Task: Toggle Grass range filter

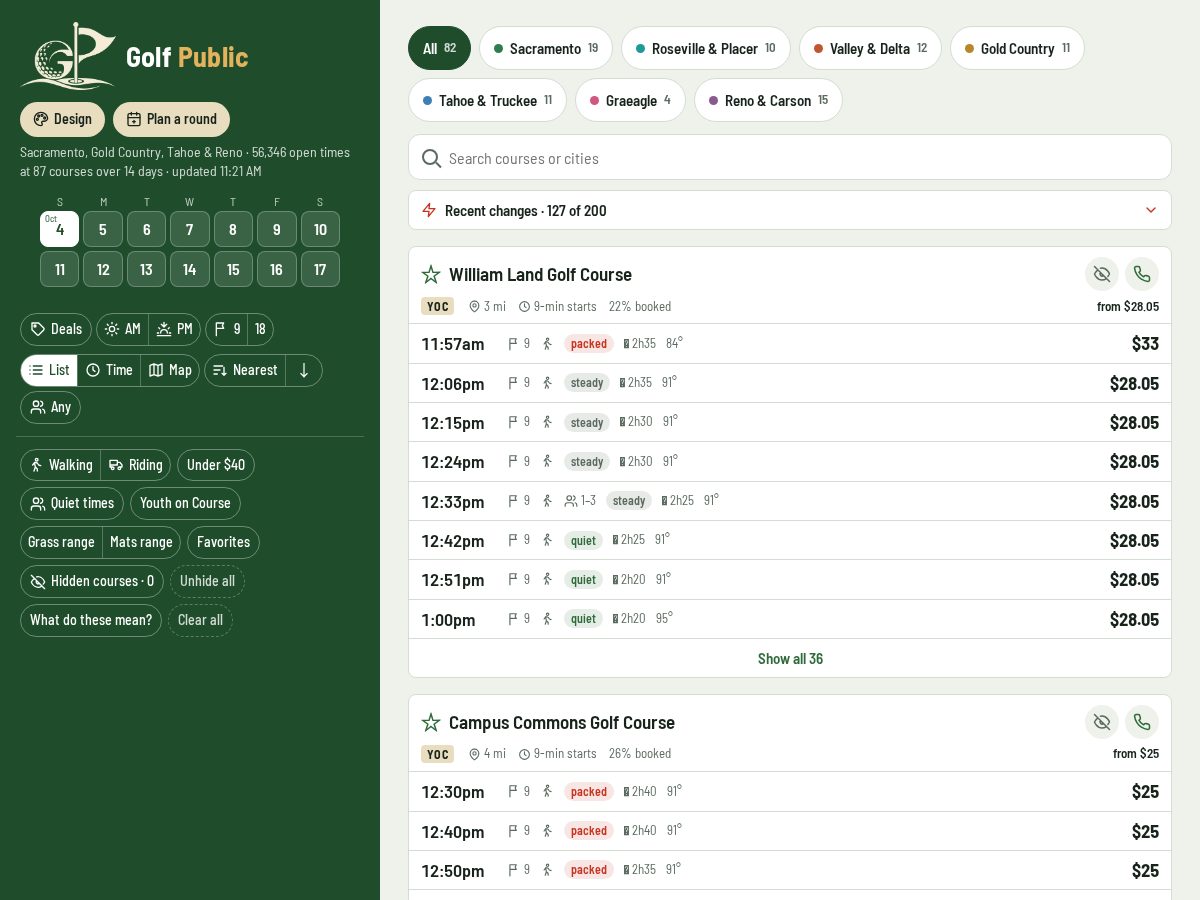Action: (61, 542)
